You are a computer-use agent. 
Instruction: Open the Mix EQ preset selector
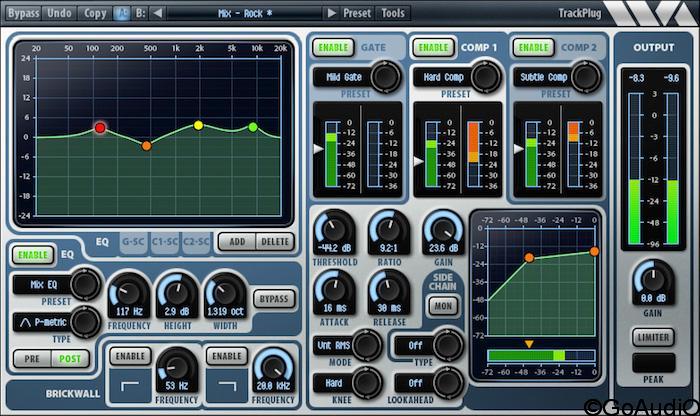(x=57, y=284)
